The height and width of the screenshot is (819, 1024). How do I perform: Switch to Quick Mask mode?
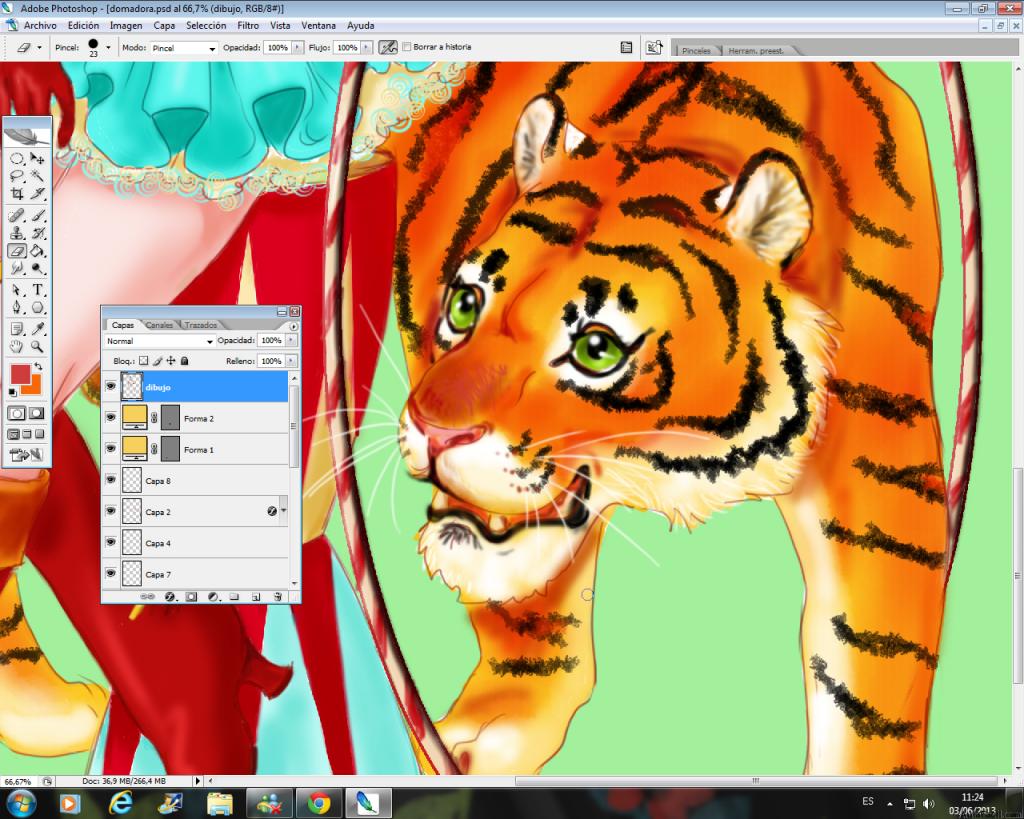tap(37, 413)
